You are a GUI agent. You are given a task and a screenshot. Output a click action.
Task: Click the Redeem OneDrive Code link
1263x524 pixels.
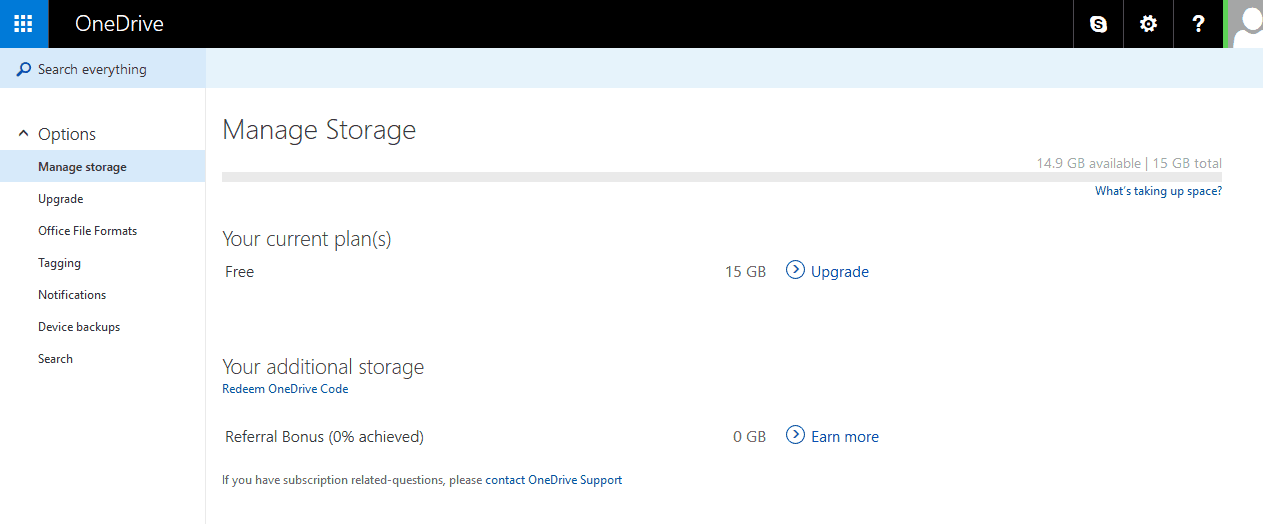click(285, 389)
